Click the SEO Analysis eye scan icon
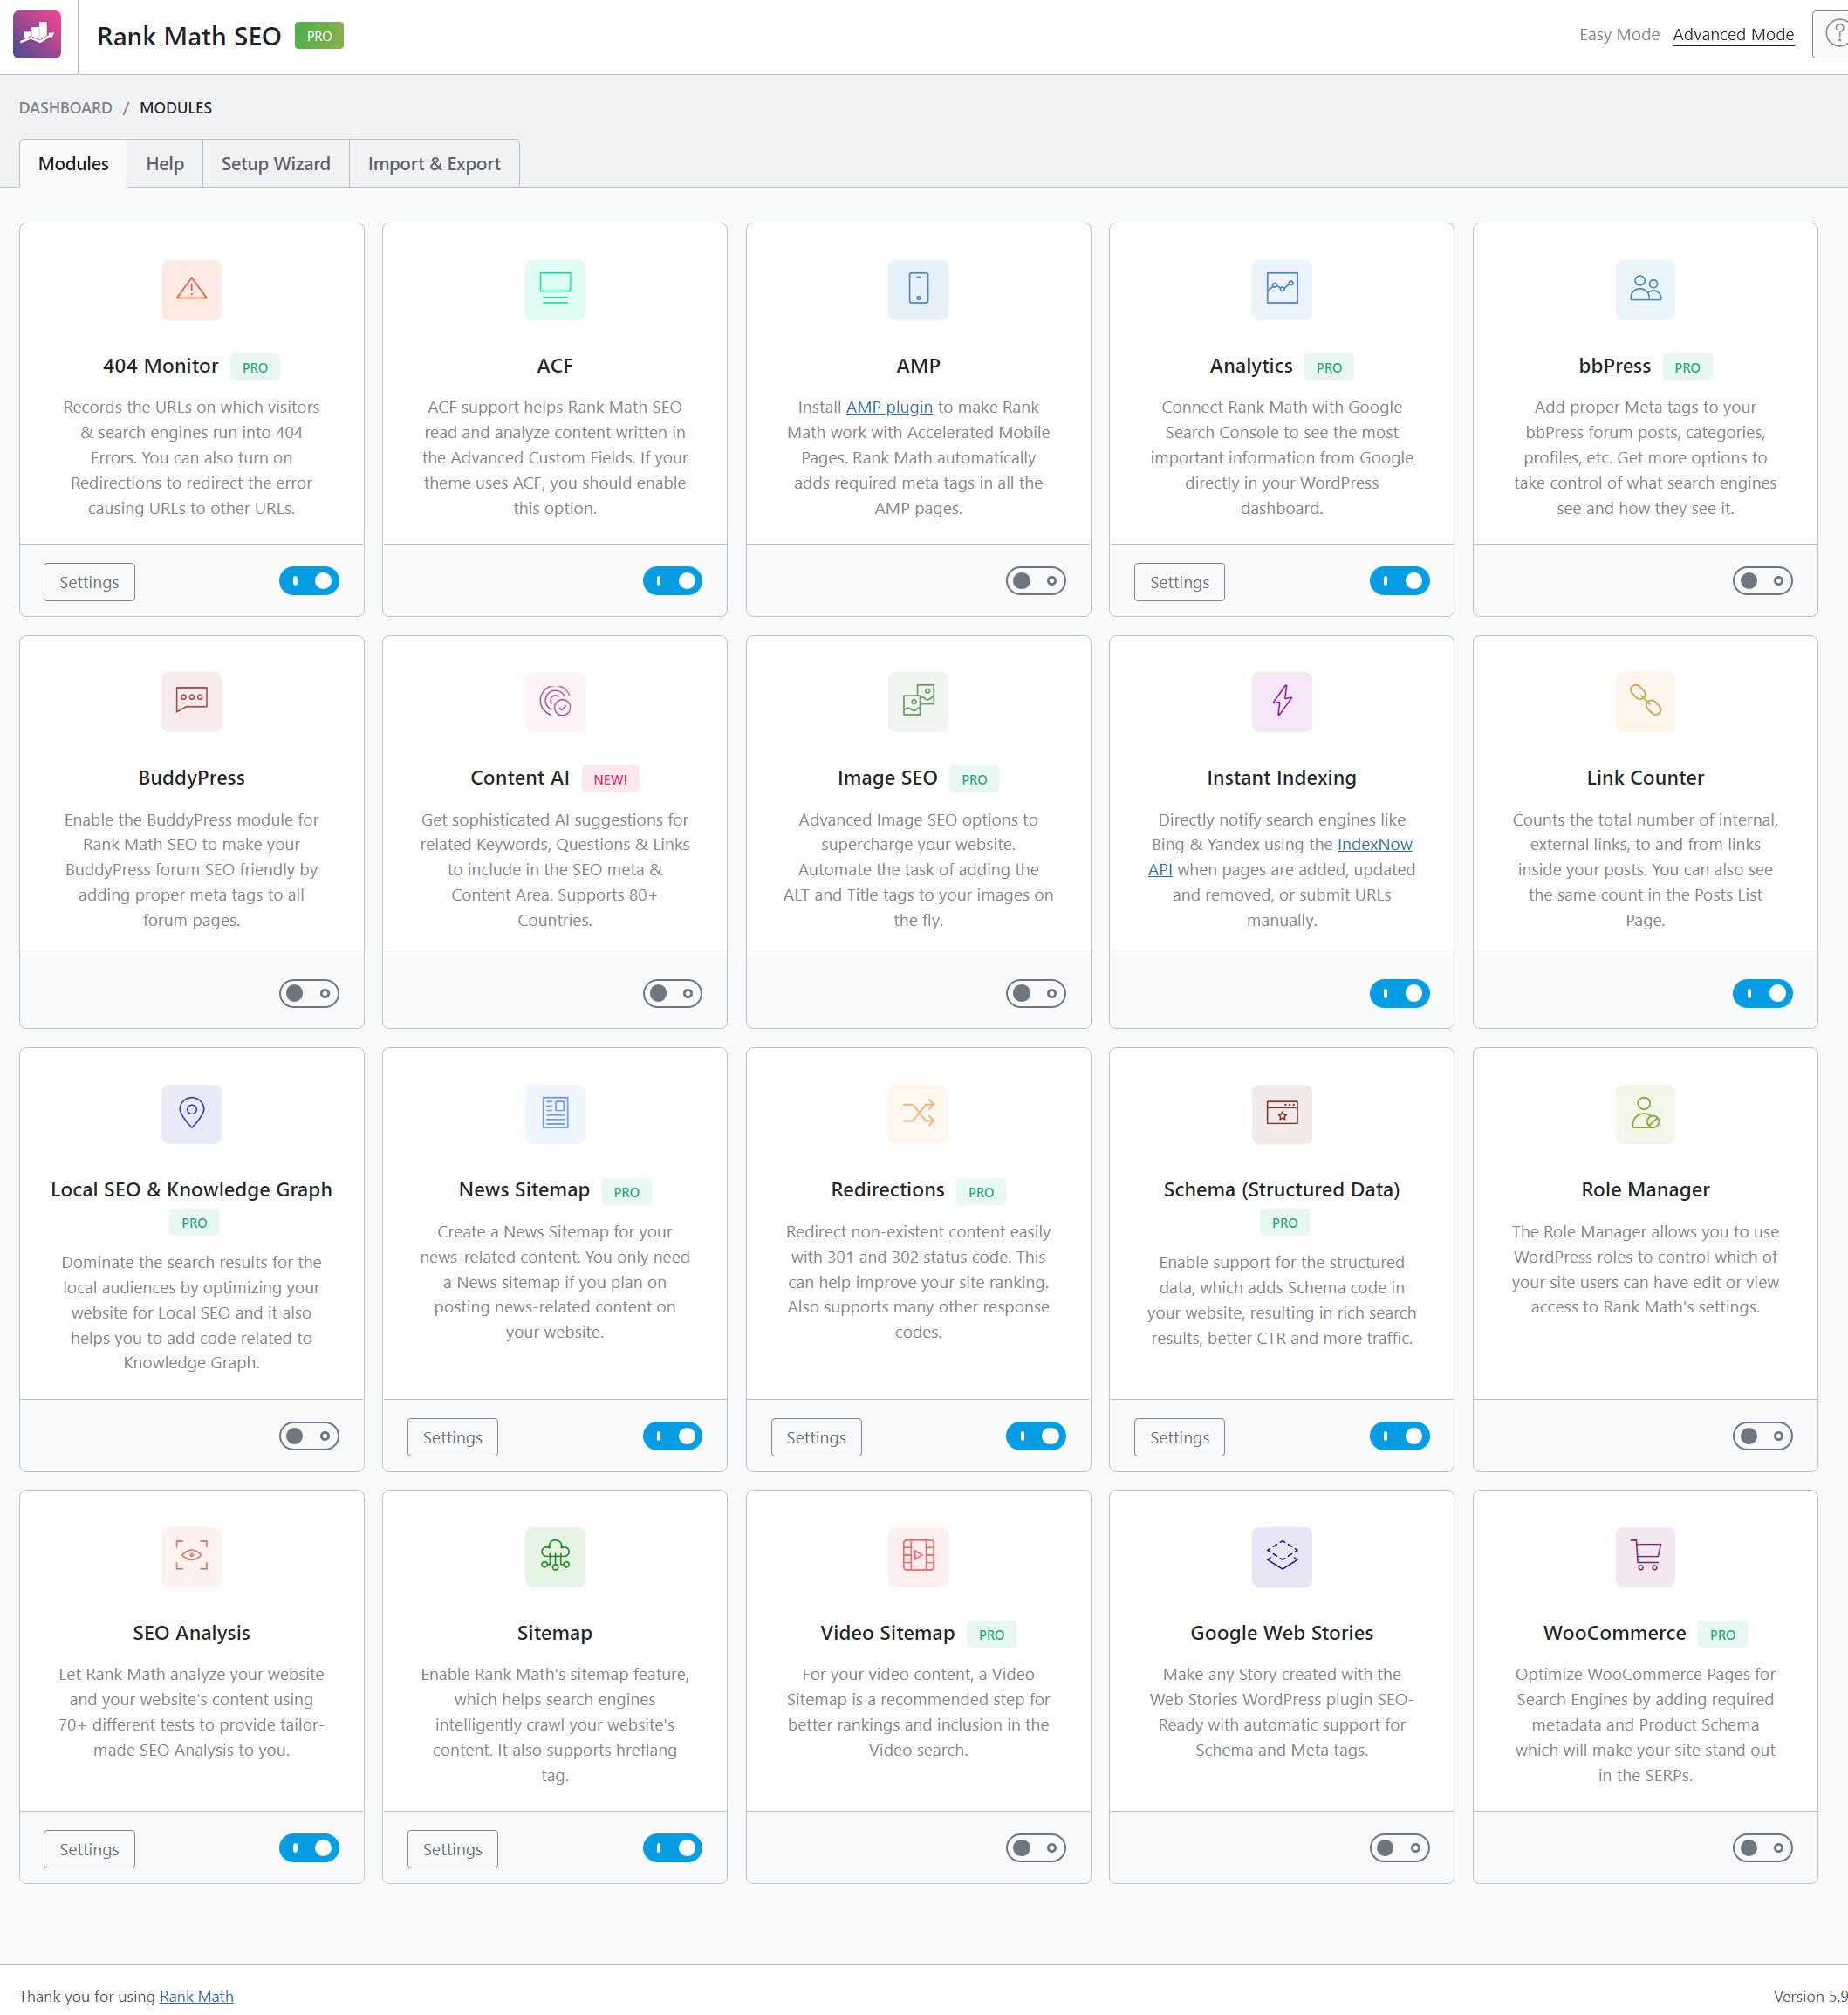The width and height of the screenshot is (1848, 2015). (x=191, y=1556)
